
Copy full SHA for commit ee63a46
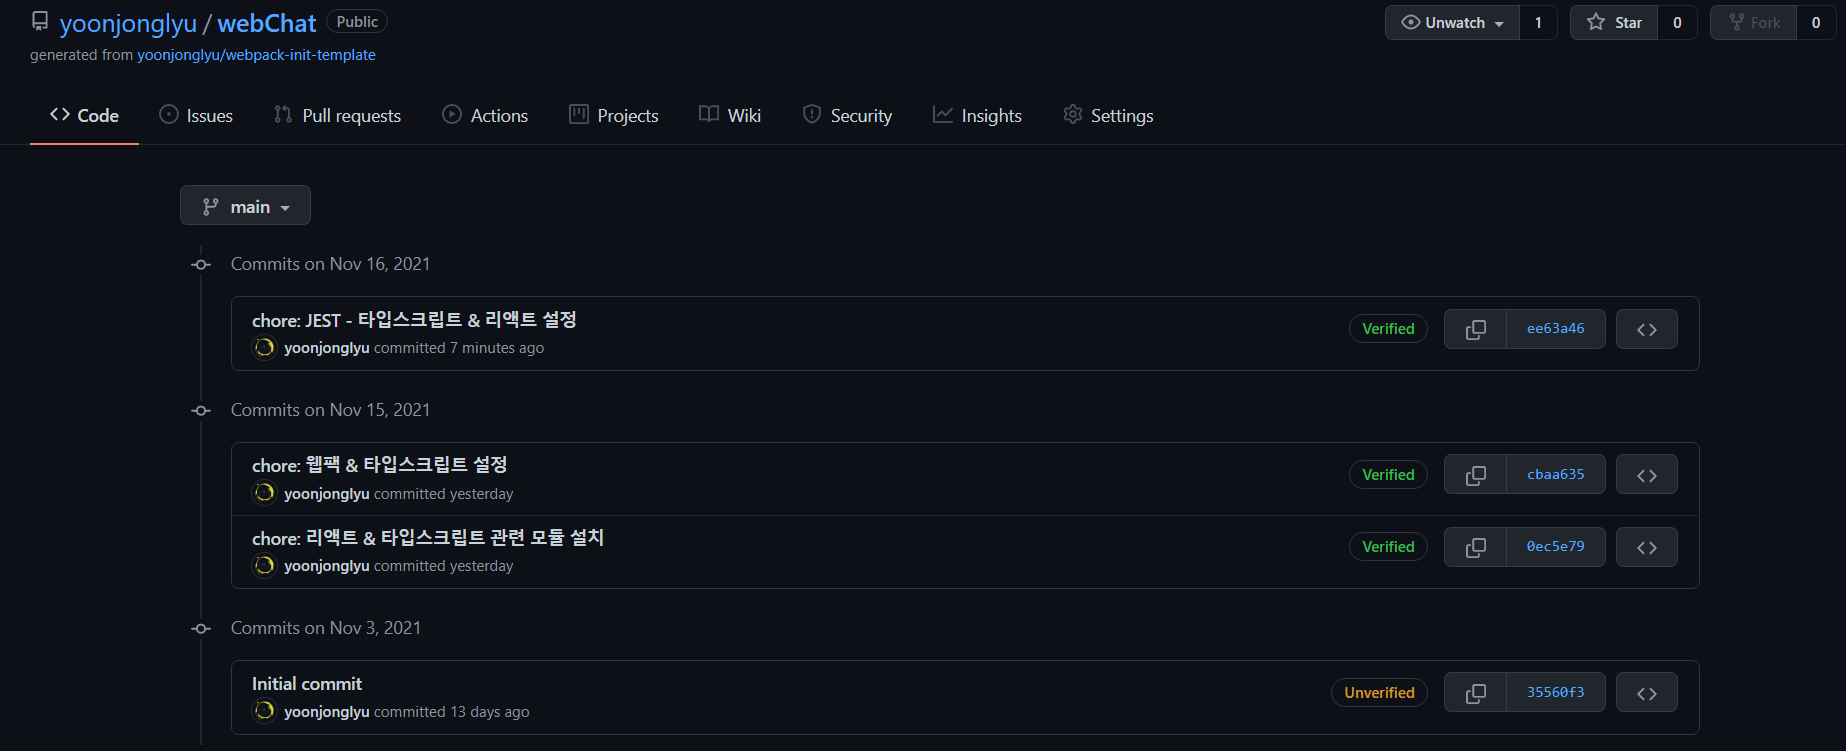point(1475,329)
